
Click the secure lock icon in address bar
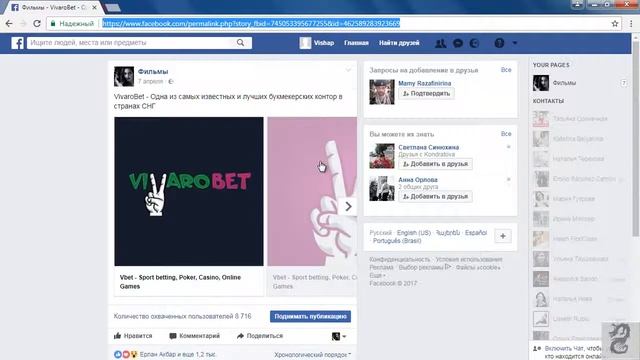[x=53, y=24]
